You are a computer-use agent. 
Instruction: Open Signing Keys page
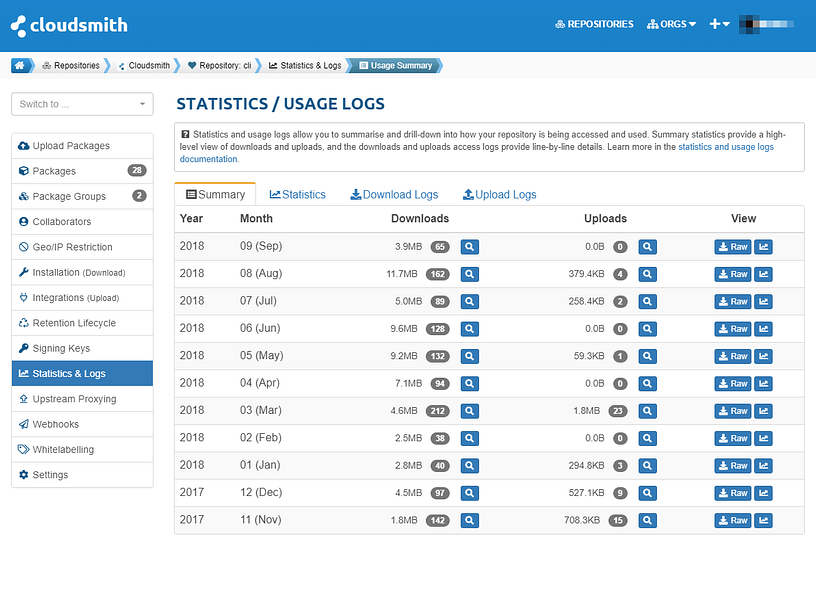(82, 348)
